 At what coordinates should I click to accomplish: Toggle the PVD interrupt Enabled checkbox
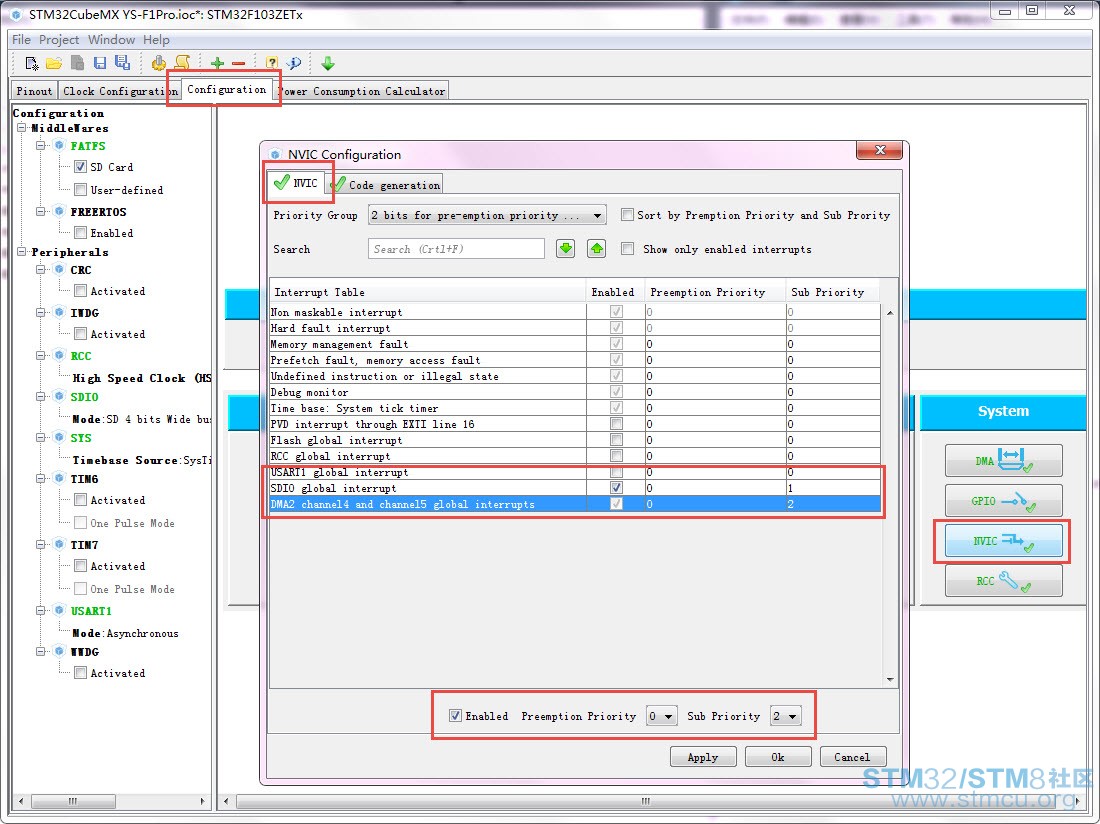coord(616,424)
